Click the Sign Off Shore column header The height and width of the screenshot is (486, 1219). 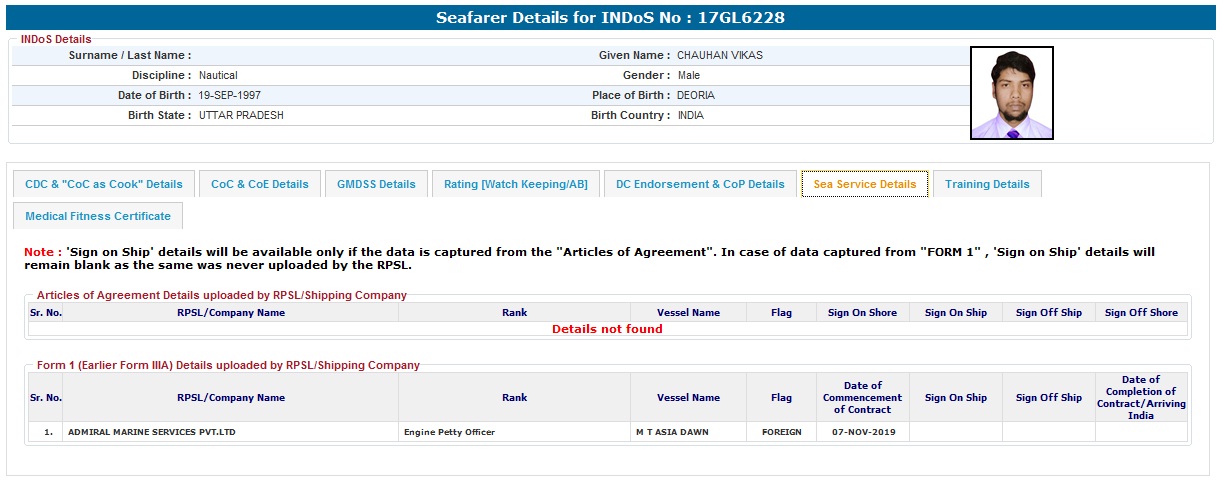[1141, 313]
